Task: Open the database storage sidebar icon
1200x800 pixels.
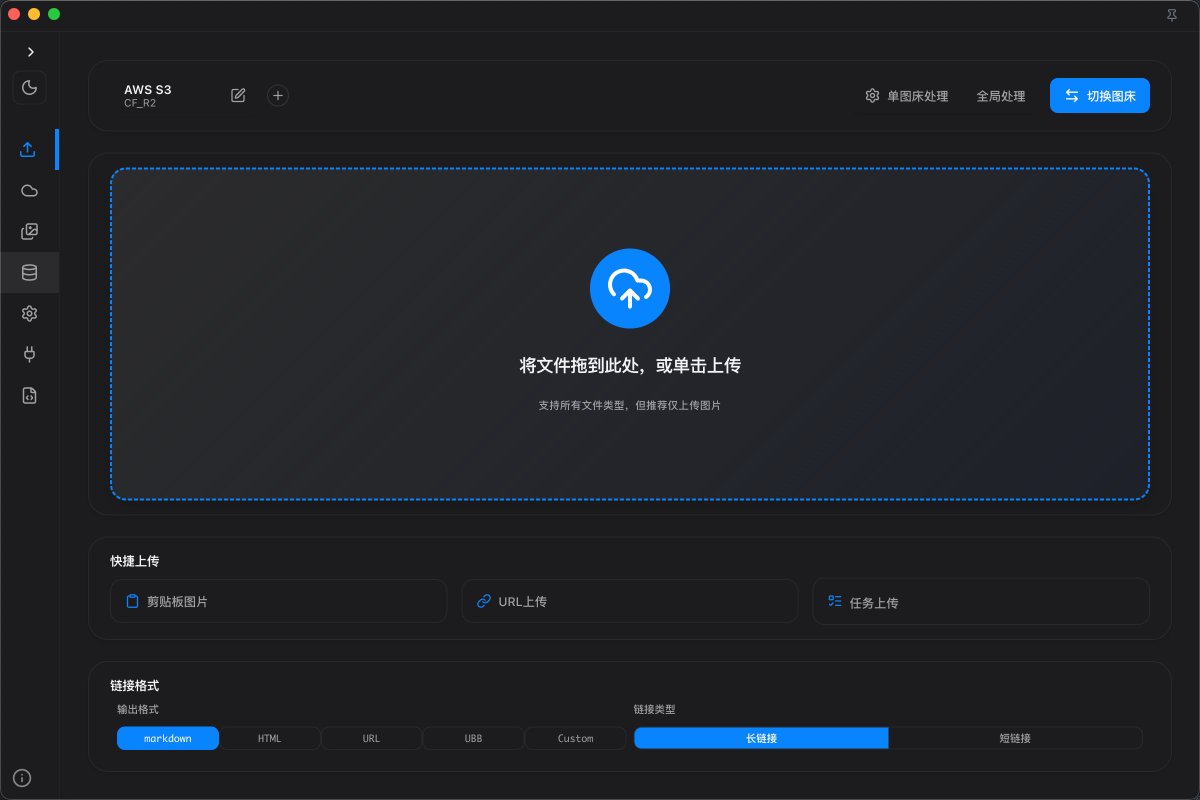Action: click(x=29, y=272)
